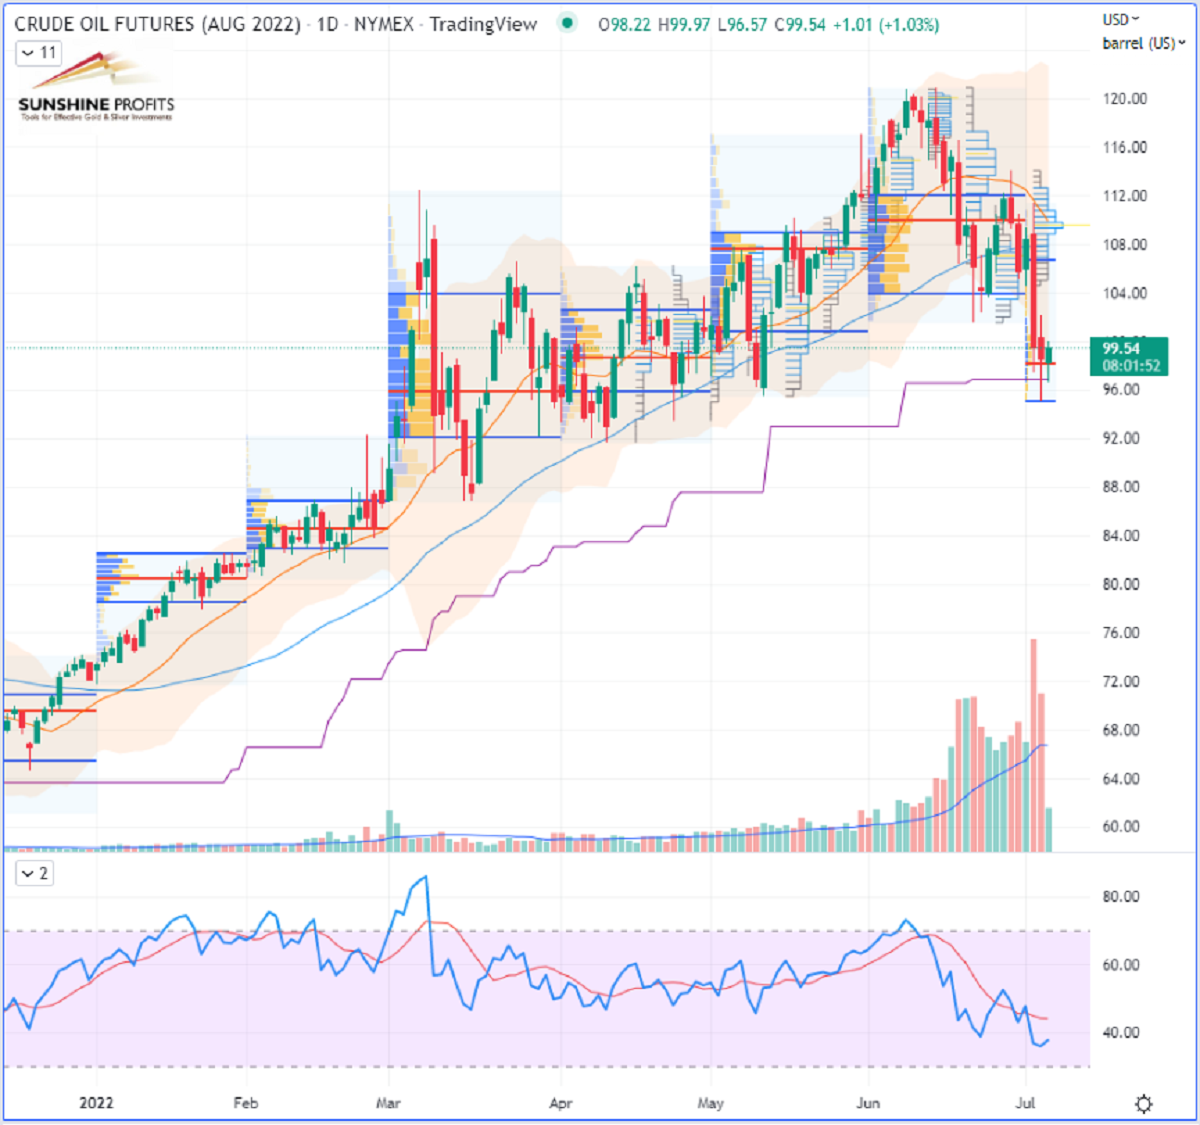
Task: Click the tallest red volume bar
Action: 1033,745
